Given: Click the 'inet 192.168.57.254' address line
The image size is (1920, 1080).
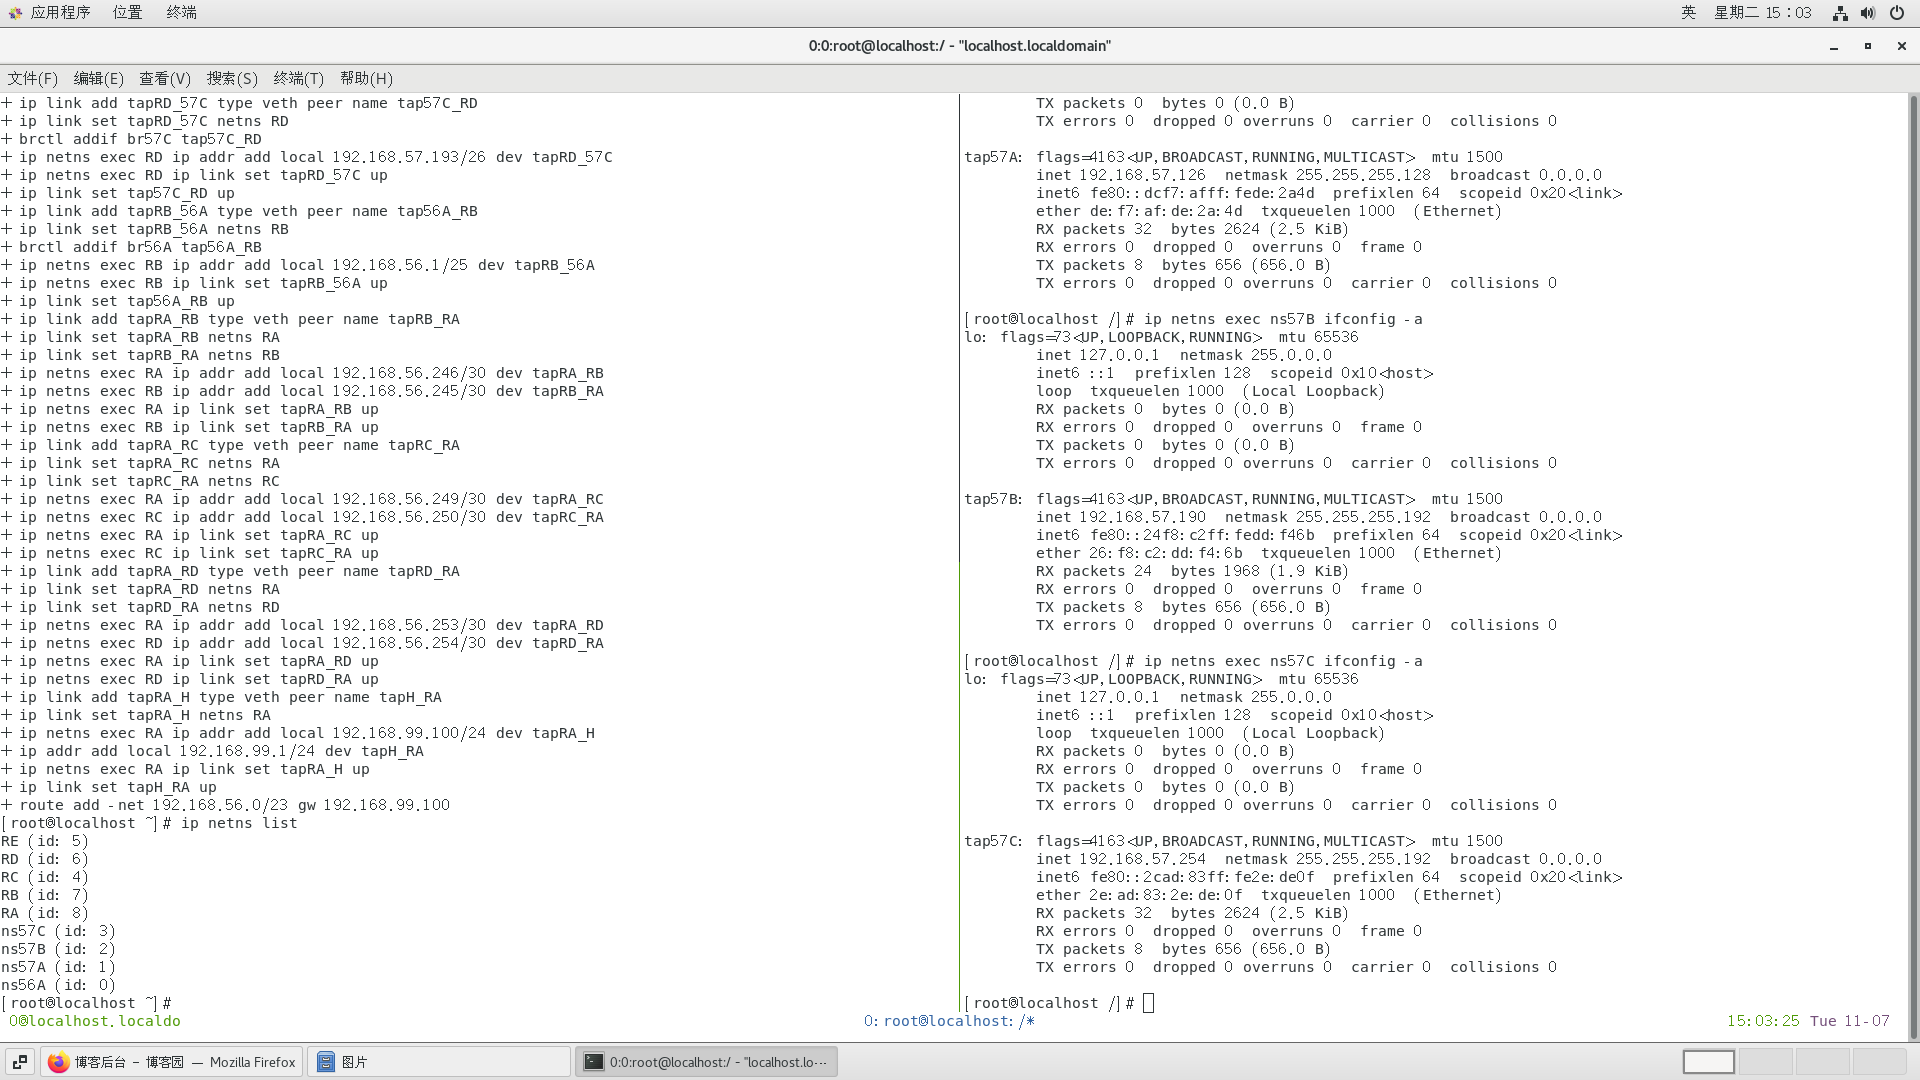Looking at the screenshot, I should [1319, 859].
